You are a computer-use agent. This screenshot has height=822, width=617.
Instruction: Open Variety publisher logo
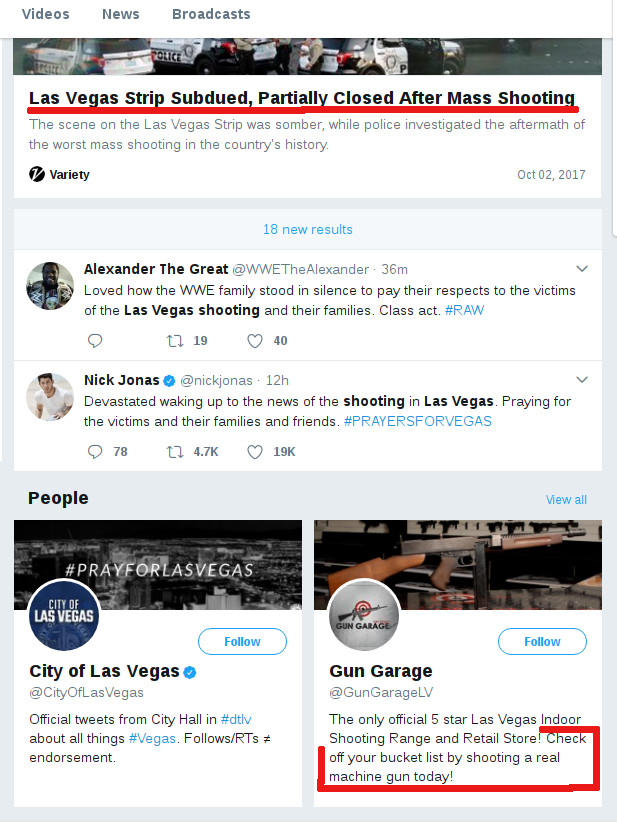[x=37, y=174]
